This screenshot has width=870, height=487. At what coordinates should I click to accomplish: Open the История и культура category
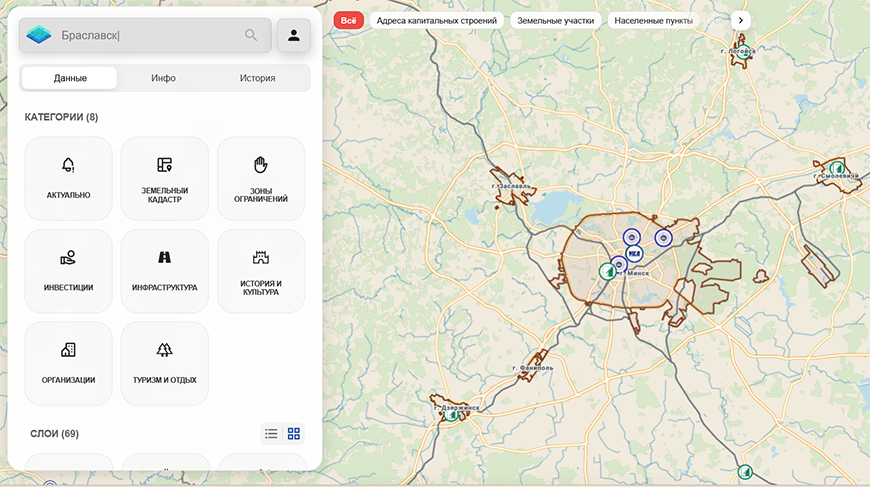(x=261, y=271)
